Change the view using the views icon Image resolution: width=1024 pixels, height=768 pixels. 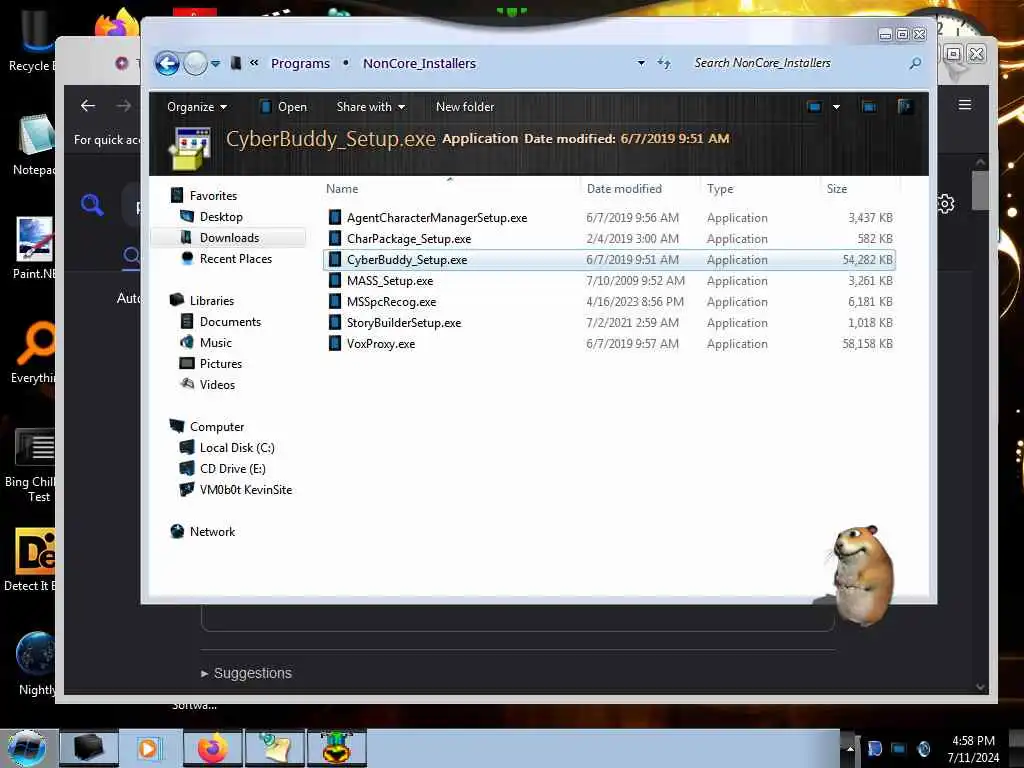(x=814, y=106)
